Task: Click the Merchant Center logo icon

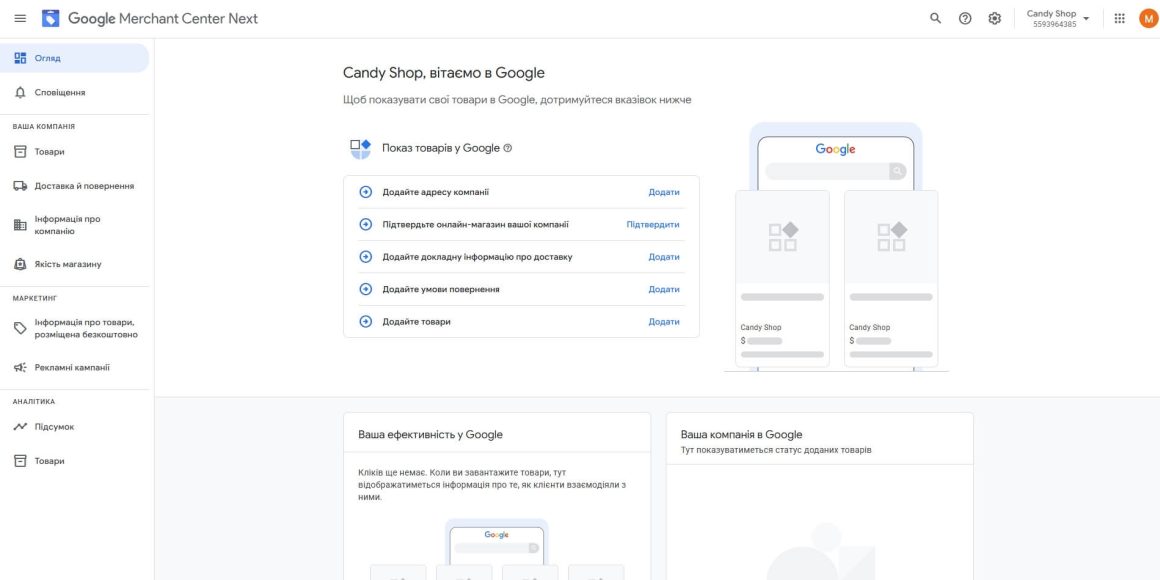Action: 50,18
